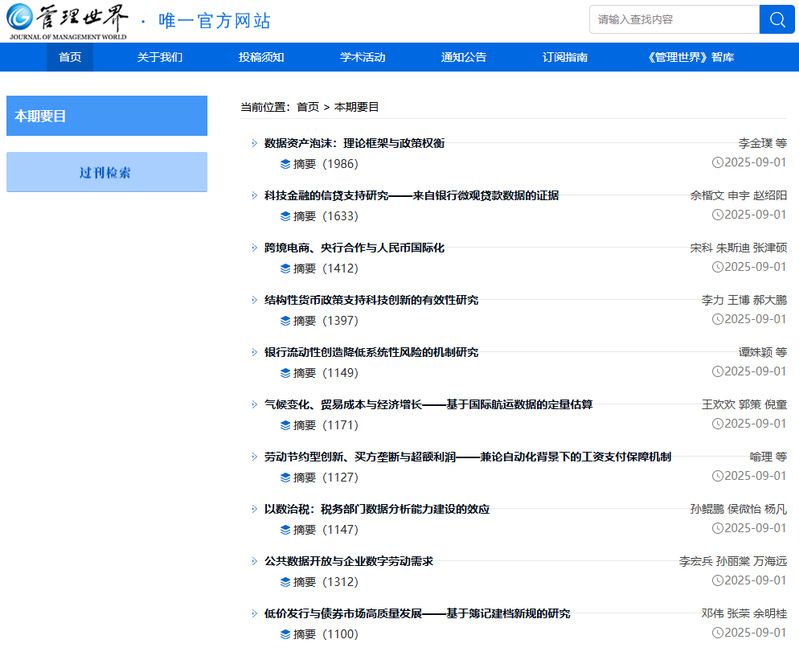
Task: Click stack icon under 低价发行与债券市场 article
Action: click(x=285, y=634)
